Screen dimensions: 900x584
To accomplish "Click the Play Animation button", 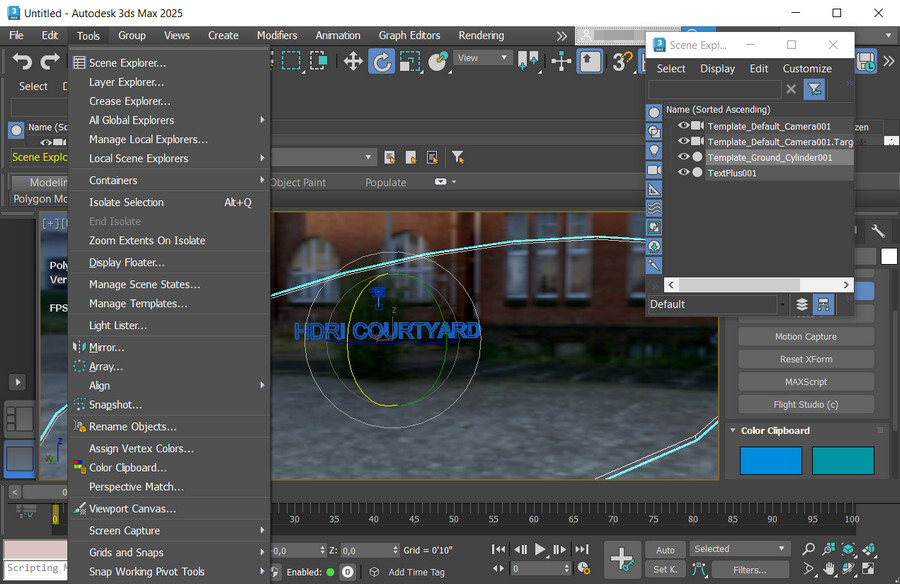I will 540,550.
